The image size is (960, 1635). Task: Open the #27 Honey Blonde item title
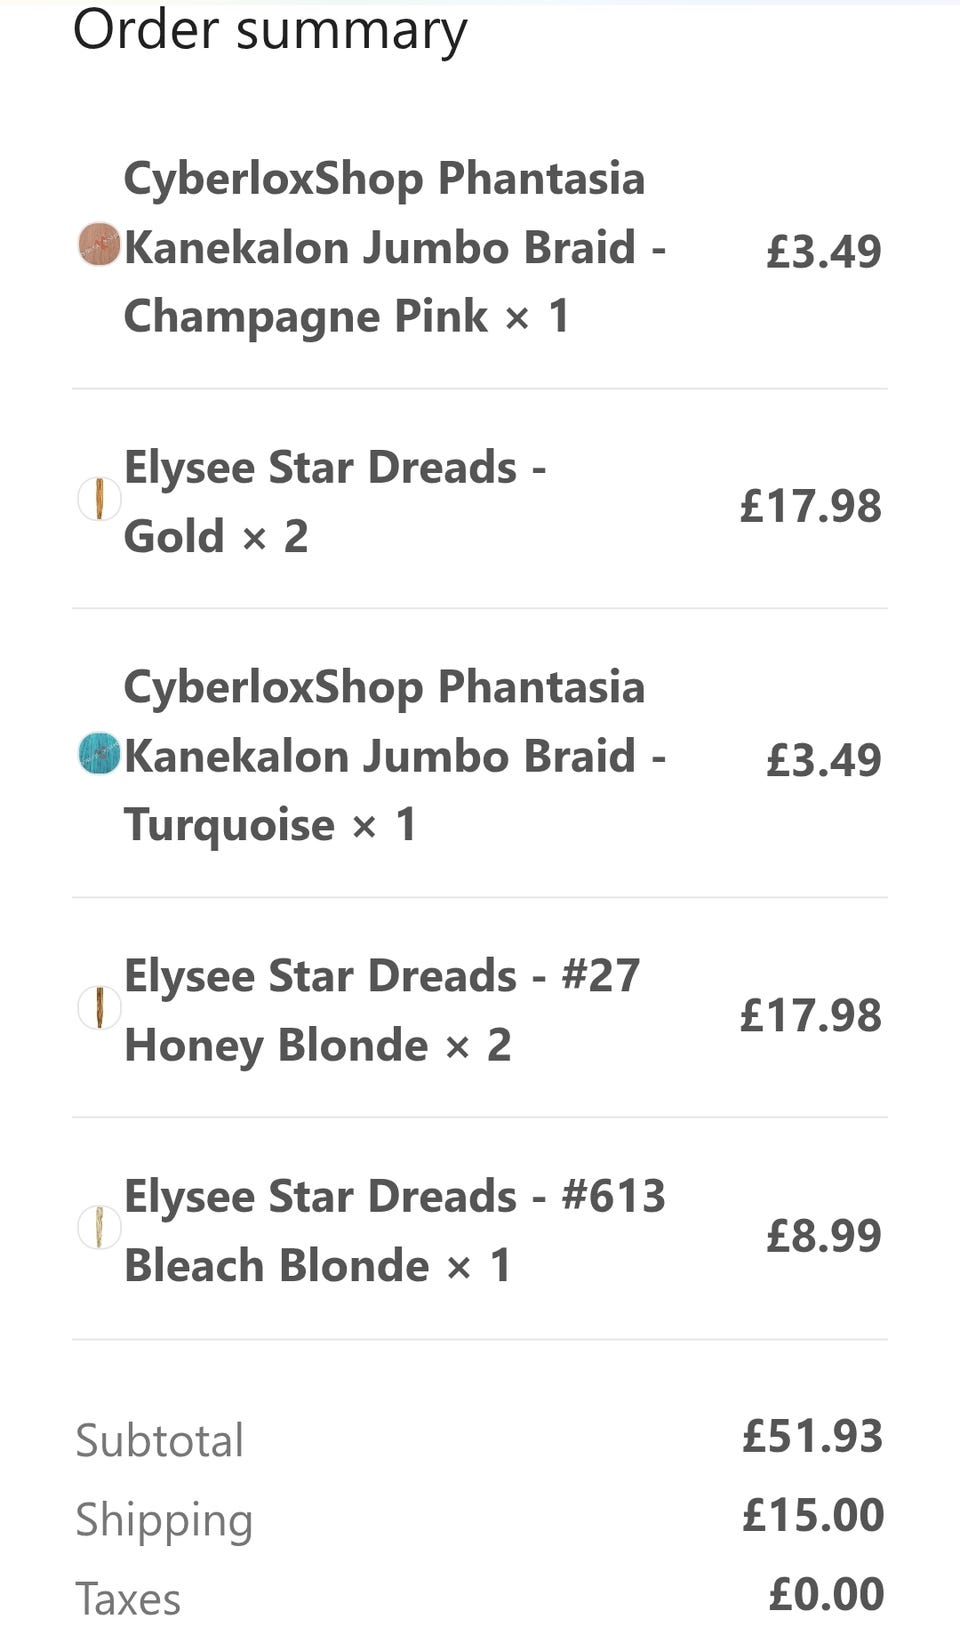[x=381, y=1010]
